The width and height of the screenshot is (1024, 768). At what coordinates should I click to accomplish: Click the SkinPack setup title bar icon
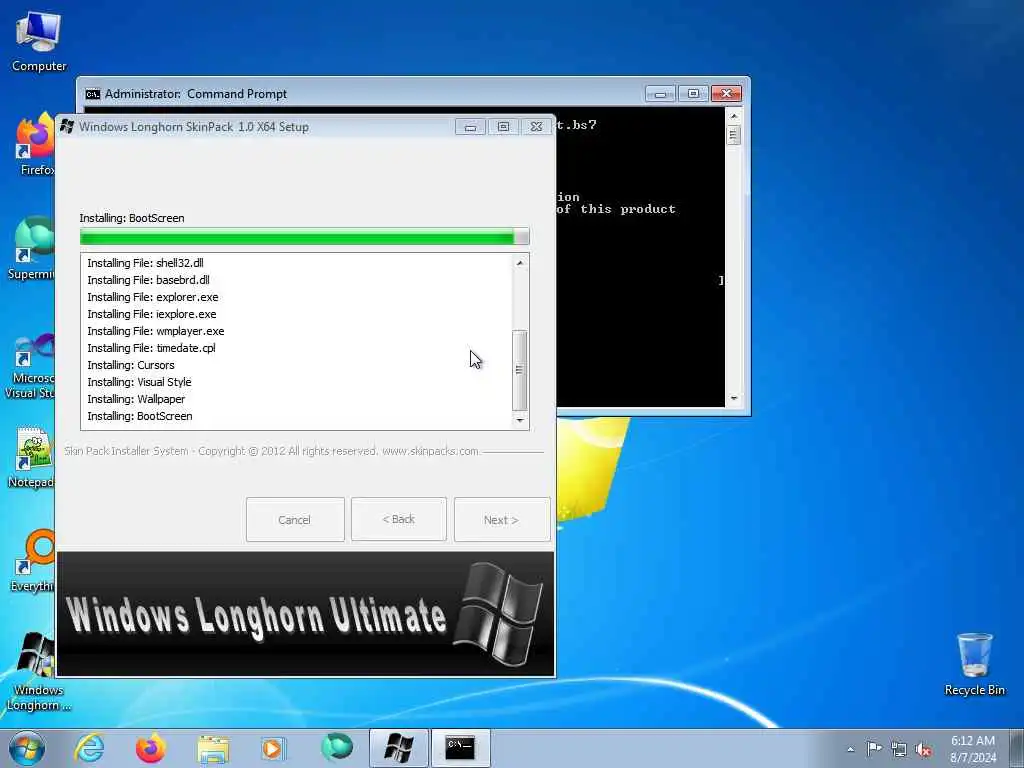pos(67,127)
